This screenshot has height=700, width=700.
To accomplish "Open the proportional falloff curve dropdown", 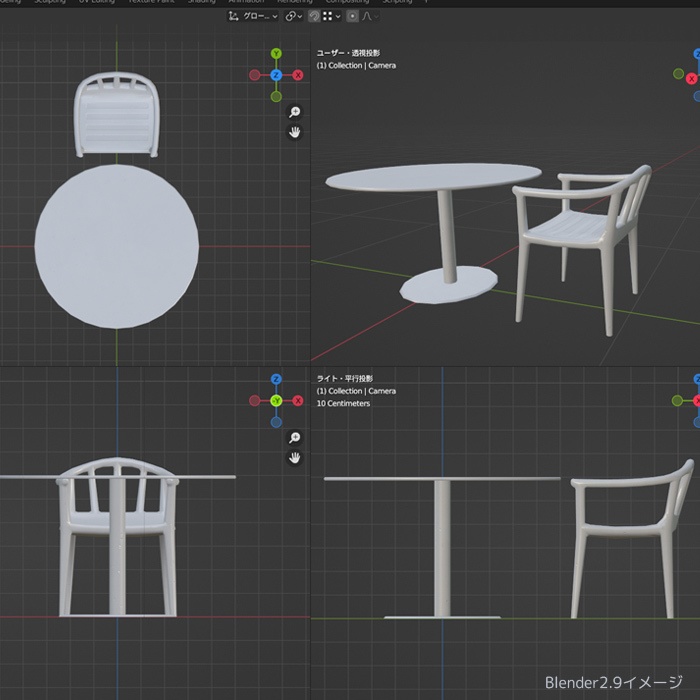I will (x=371, y=16).
